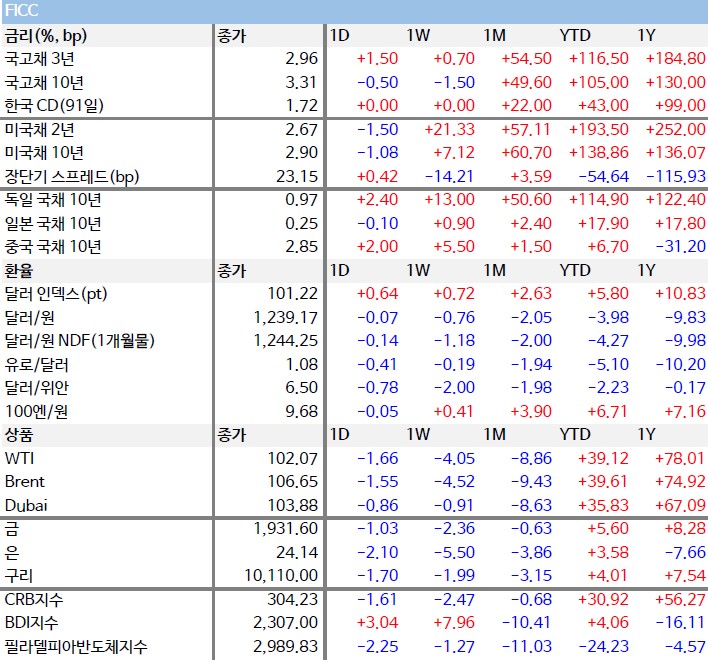Click the FICC table title
708x668 pixels.
(x=21, y=10)
